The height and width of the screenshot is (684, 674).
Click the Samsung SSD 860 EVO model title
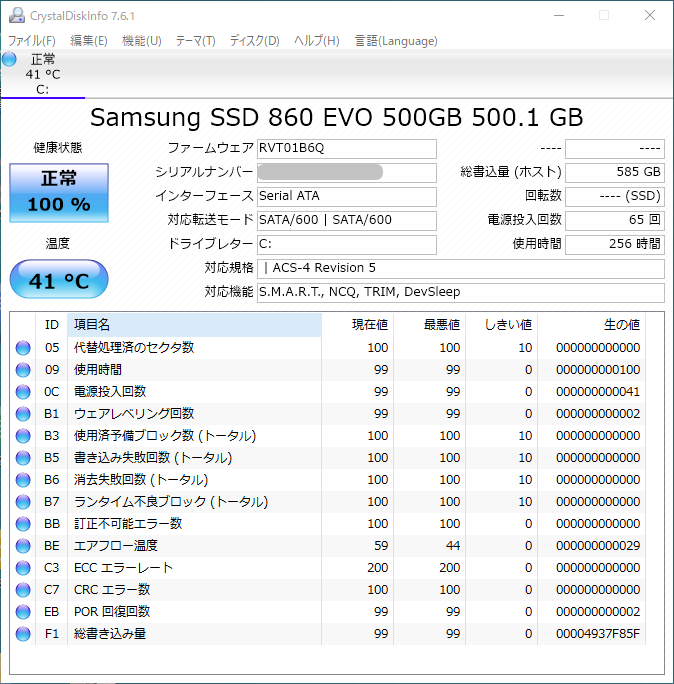tap(336, 117)
